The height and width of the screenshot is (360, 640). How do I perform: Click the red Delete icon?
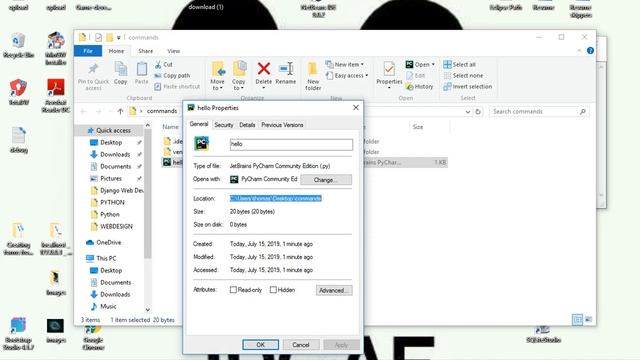point(264,69)
